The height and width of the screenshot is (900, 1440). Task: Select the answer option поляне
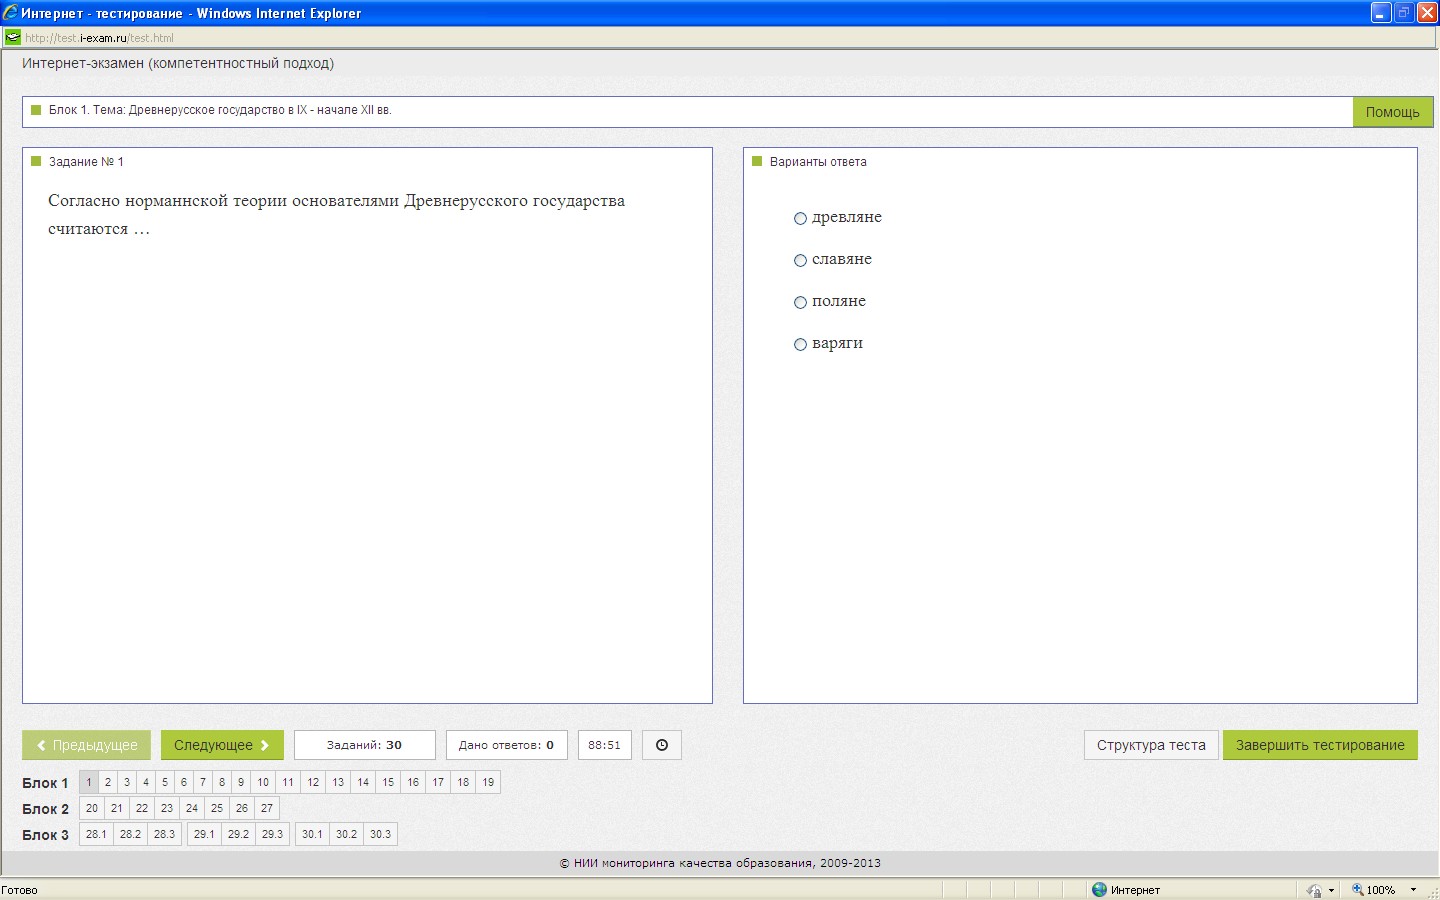point(800,302)
